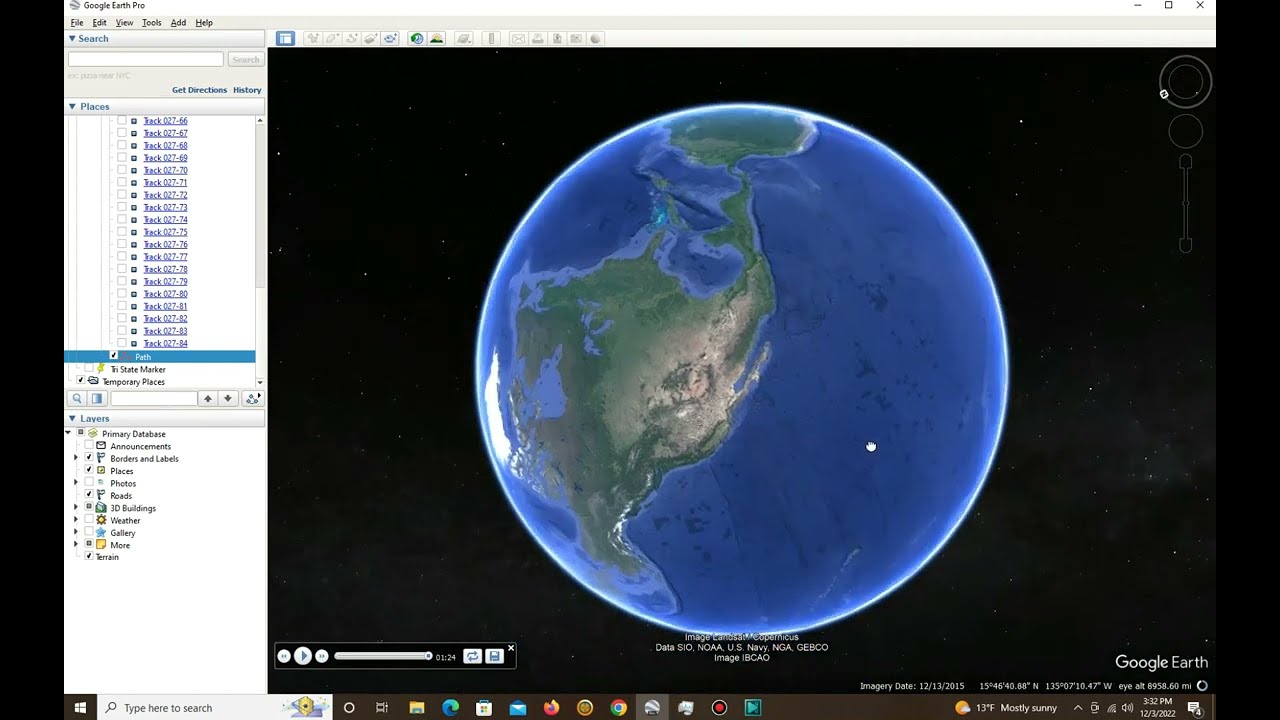1280x720 pixels.
Task: Click the Places panel search magnifier icon
Action: click(x=77, y=398)
